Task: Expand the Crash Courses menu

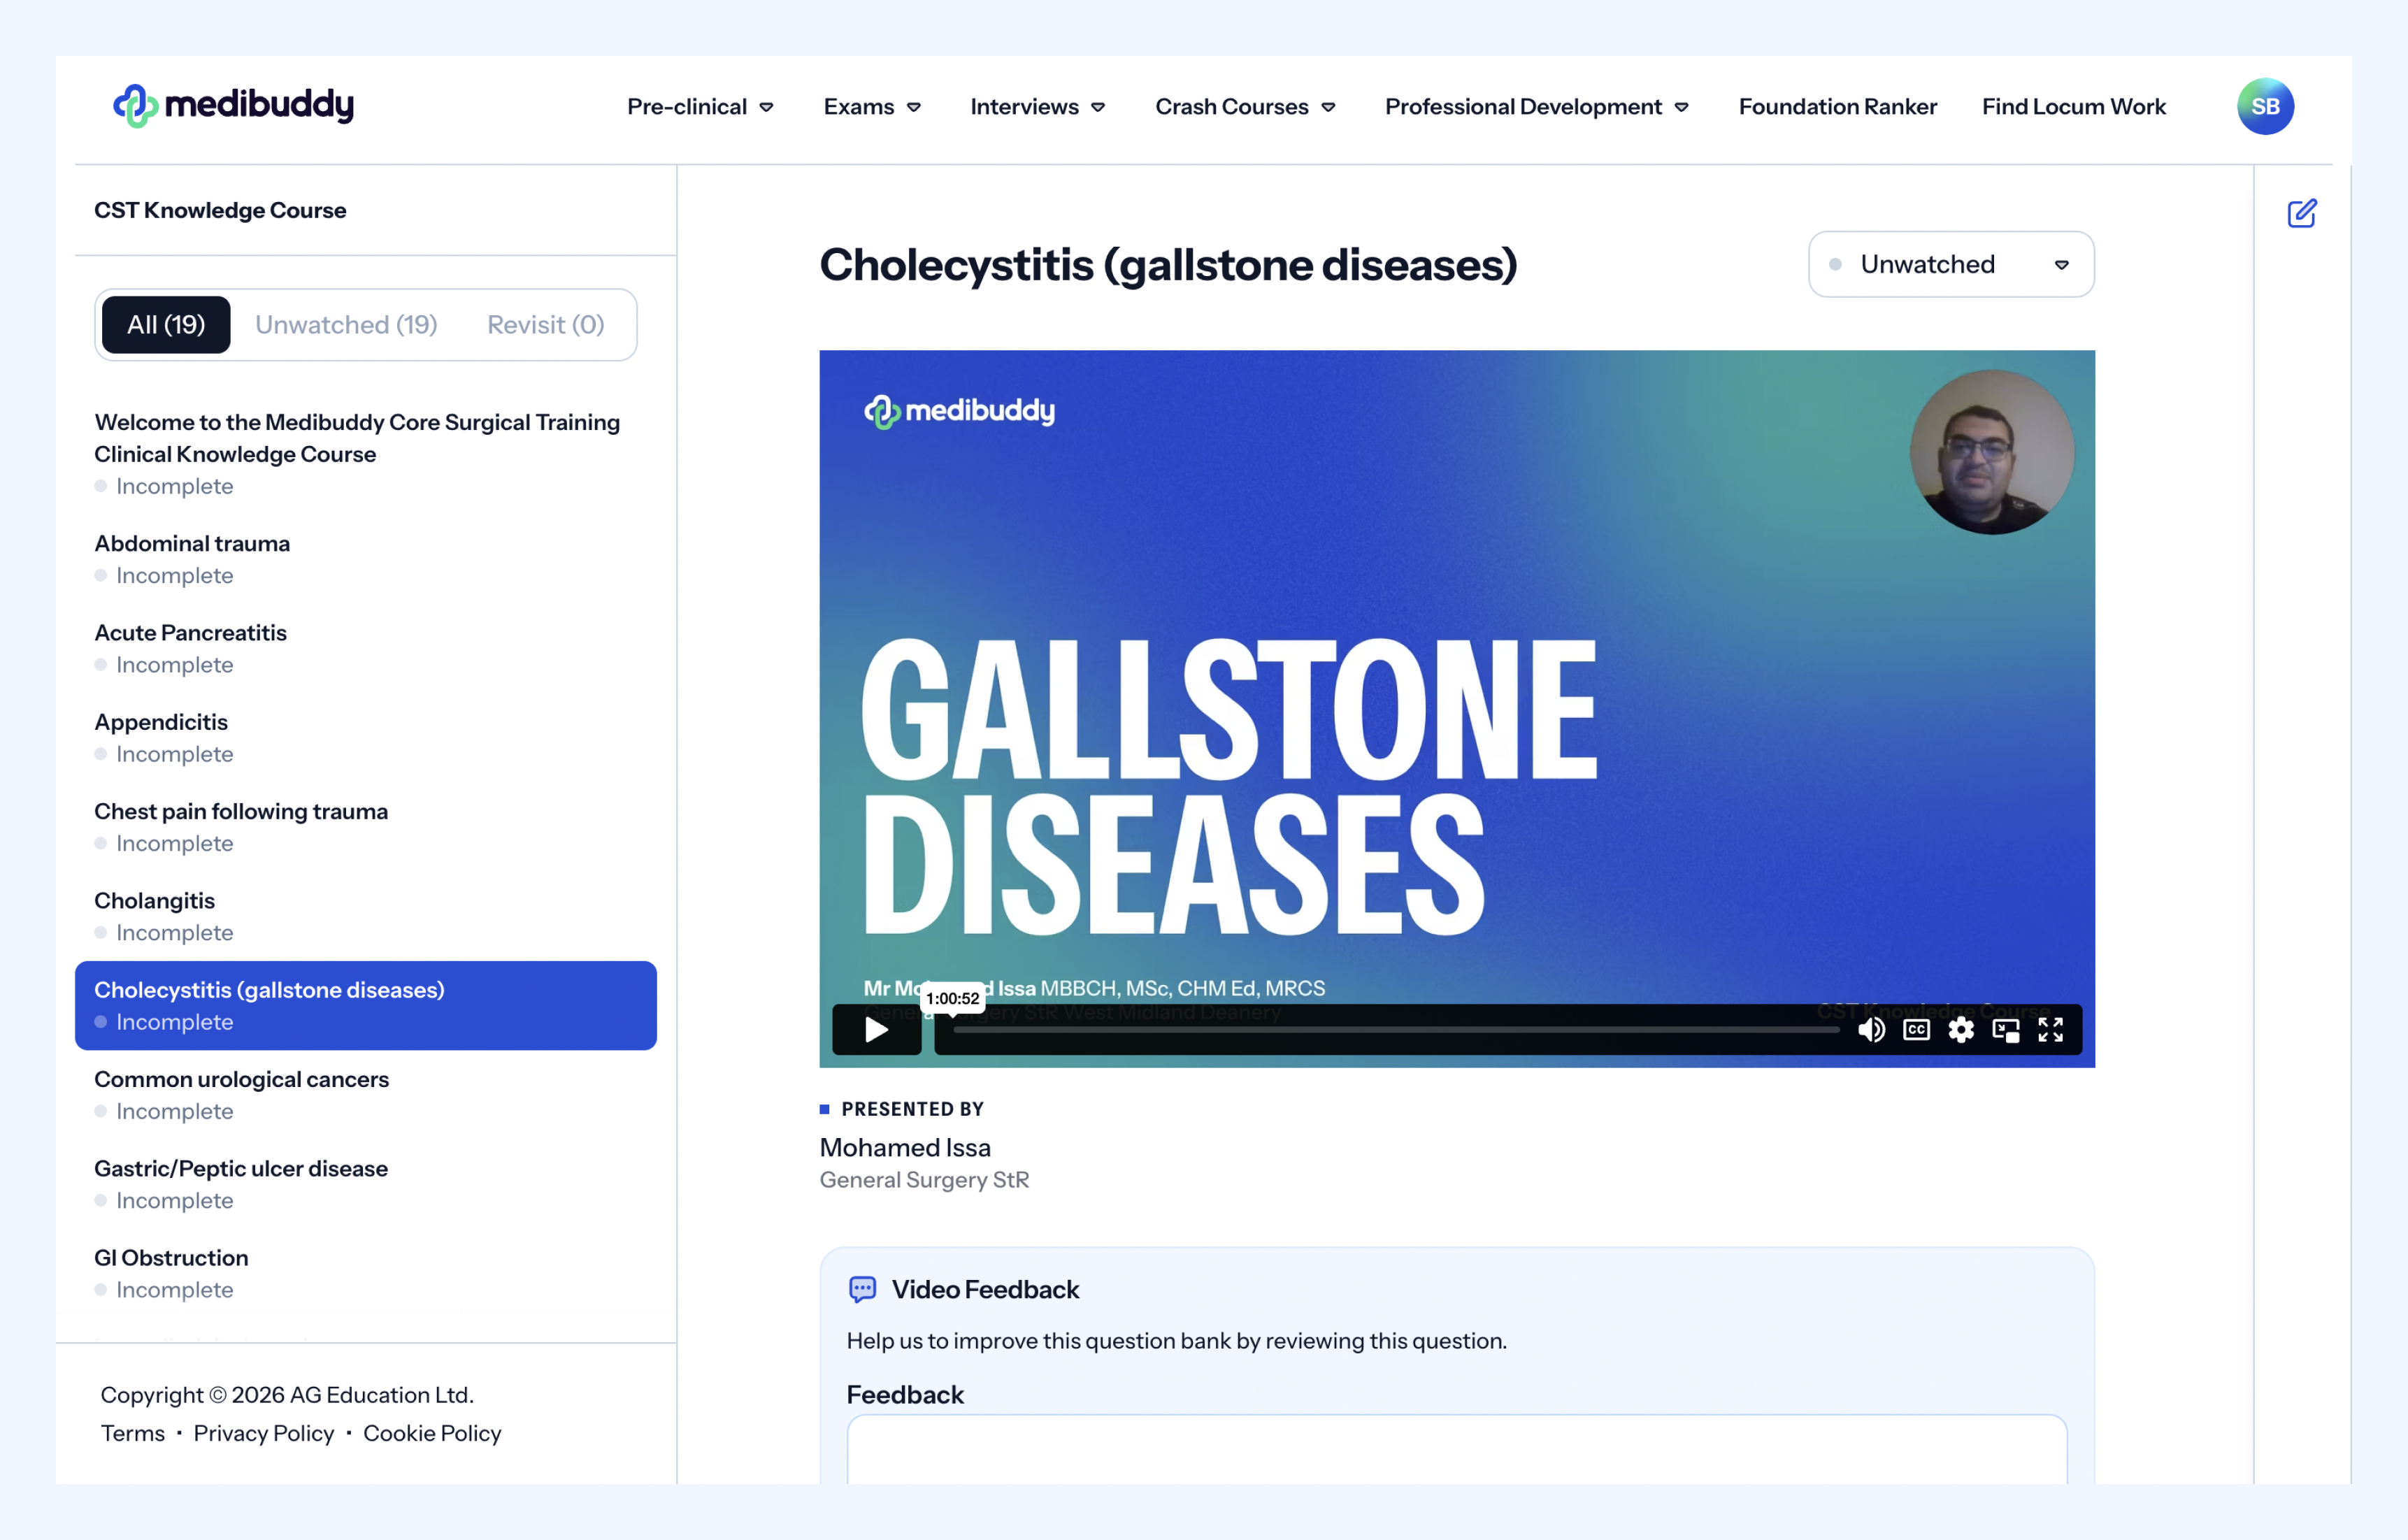Action: [1245, 106]
